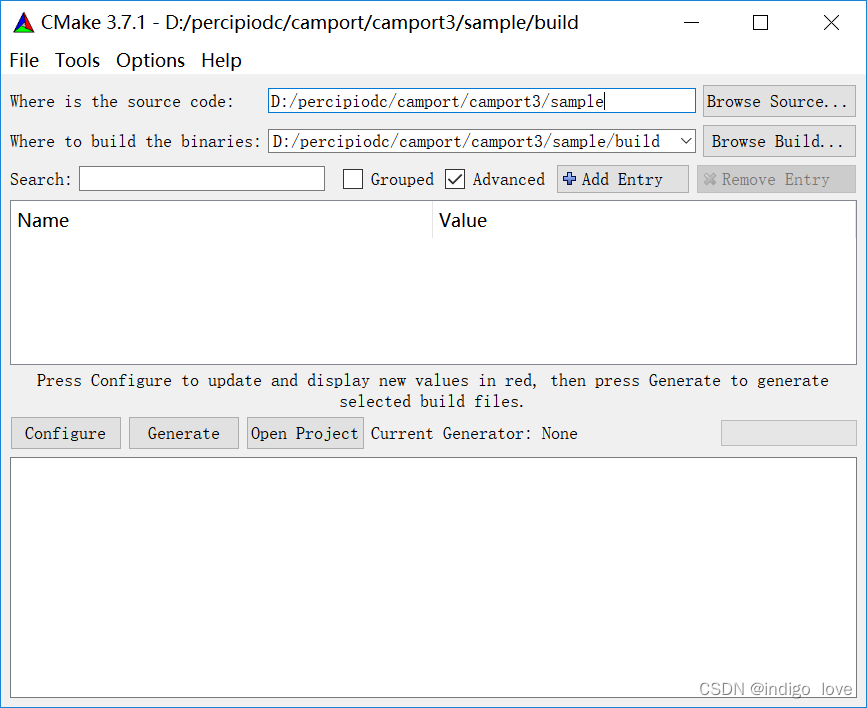Enable the Grouped checkbox
The height and width of the screenshot is (708, 867).
353,179
